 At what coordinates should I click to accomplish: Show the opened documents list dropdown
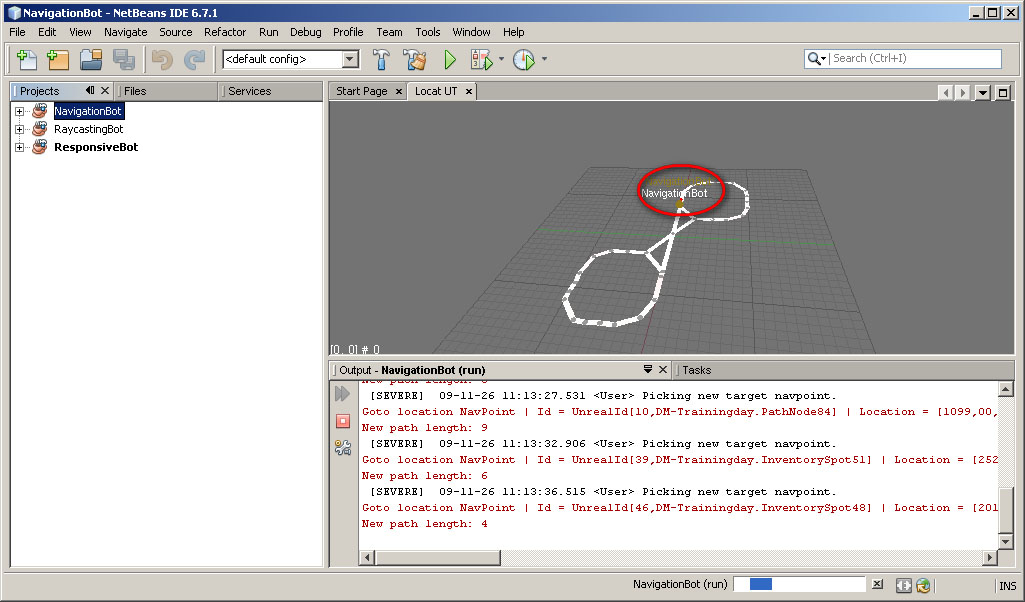tap(983, 93)
